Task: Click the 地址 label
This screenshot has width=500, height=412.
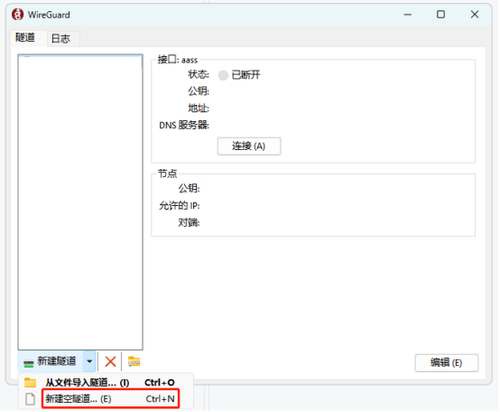Action: (199, 108)
